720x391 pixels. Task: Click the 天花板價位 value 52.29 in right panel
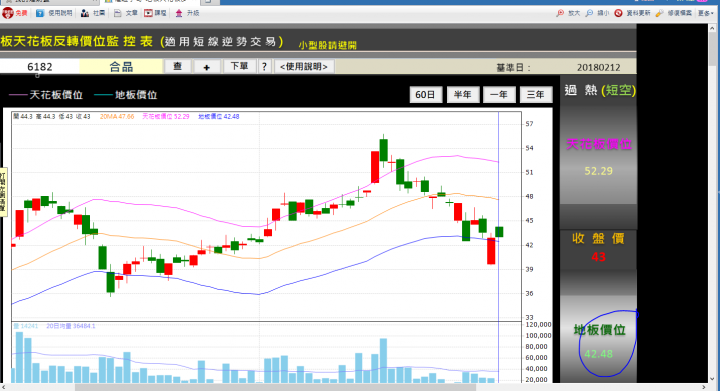598,171
